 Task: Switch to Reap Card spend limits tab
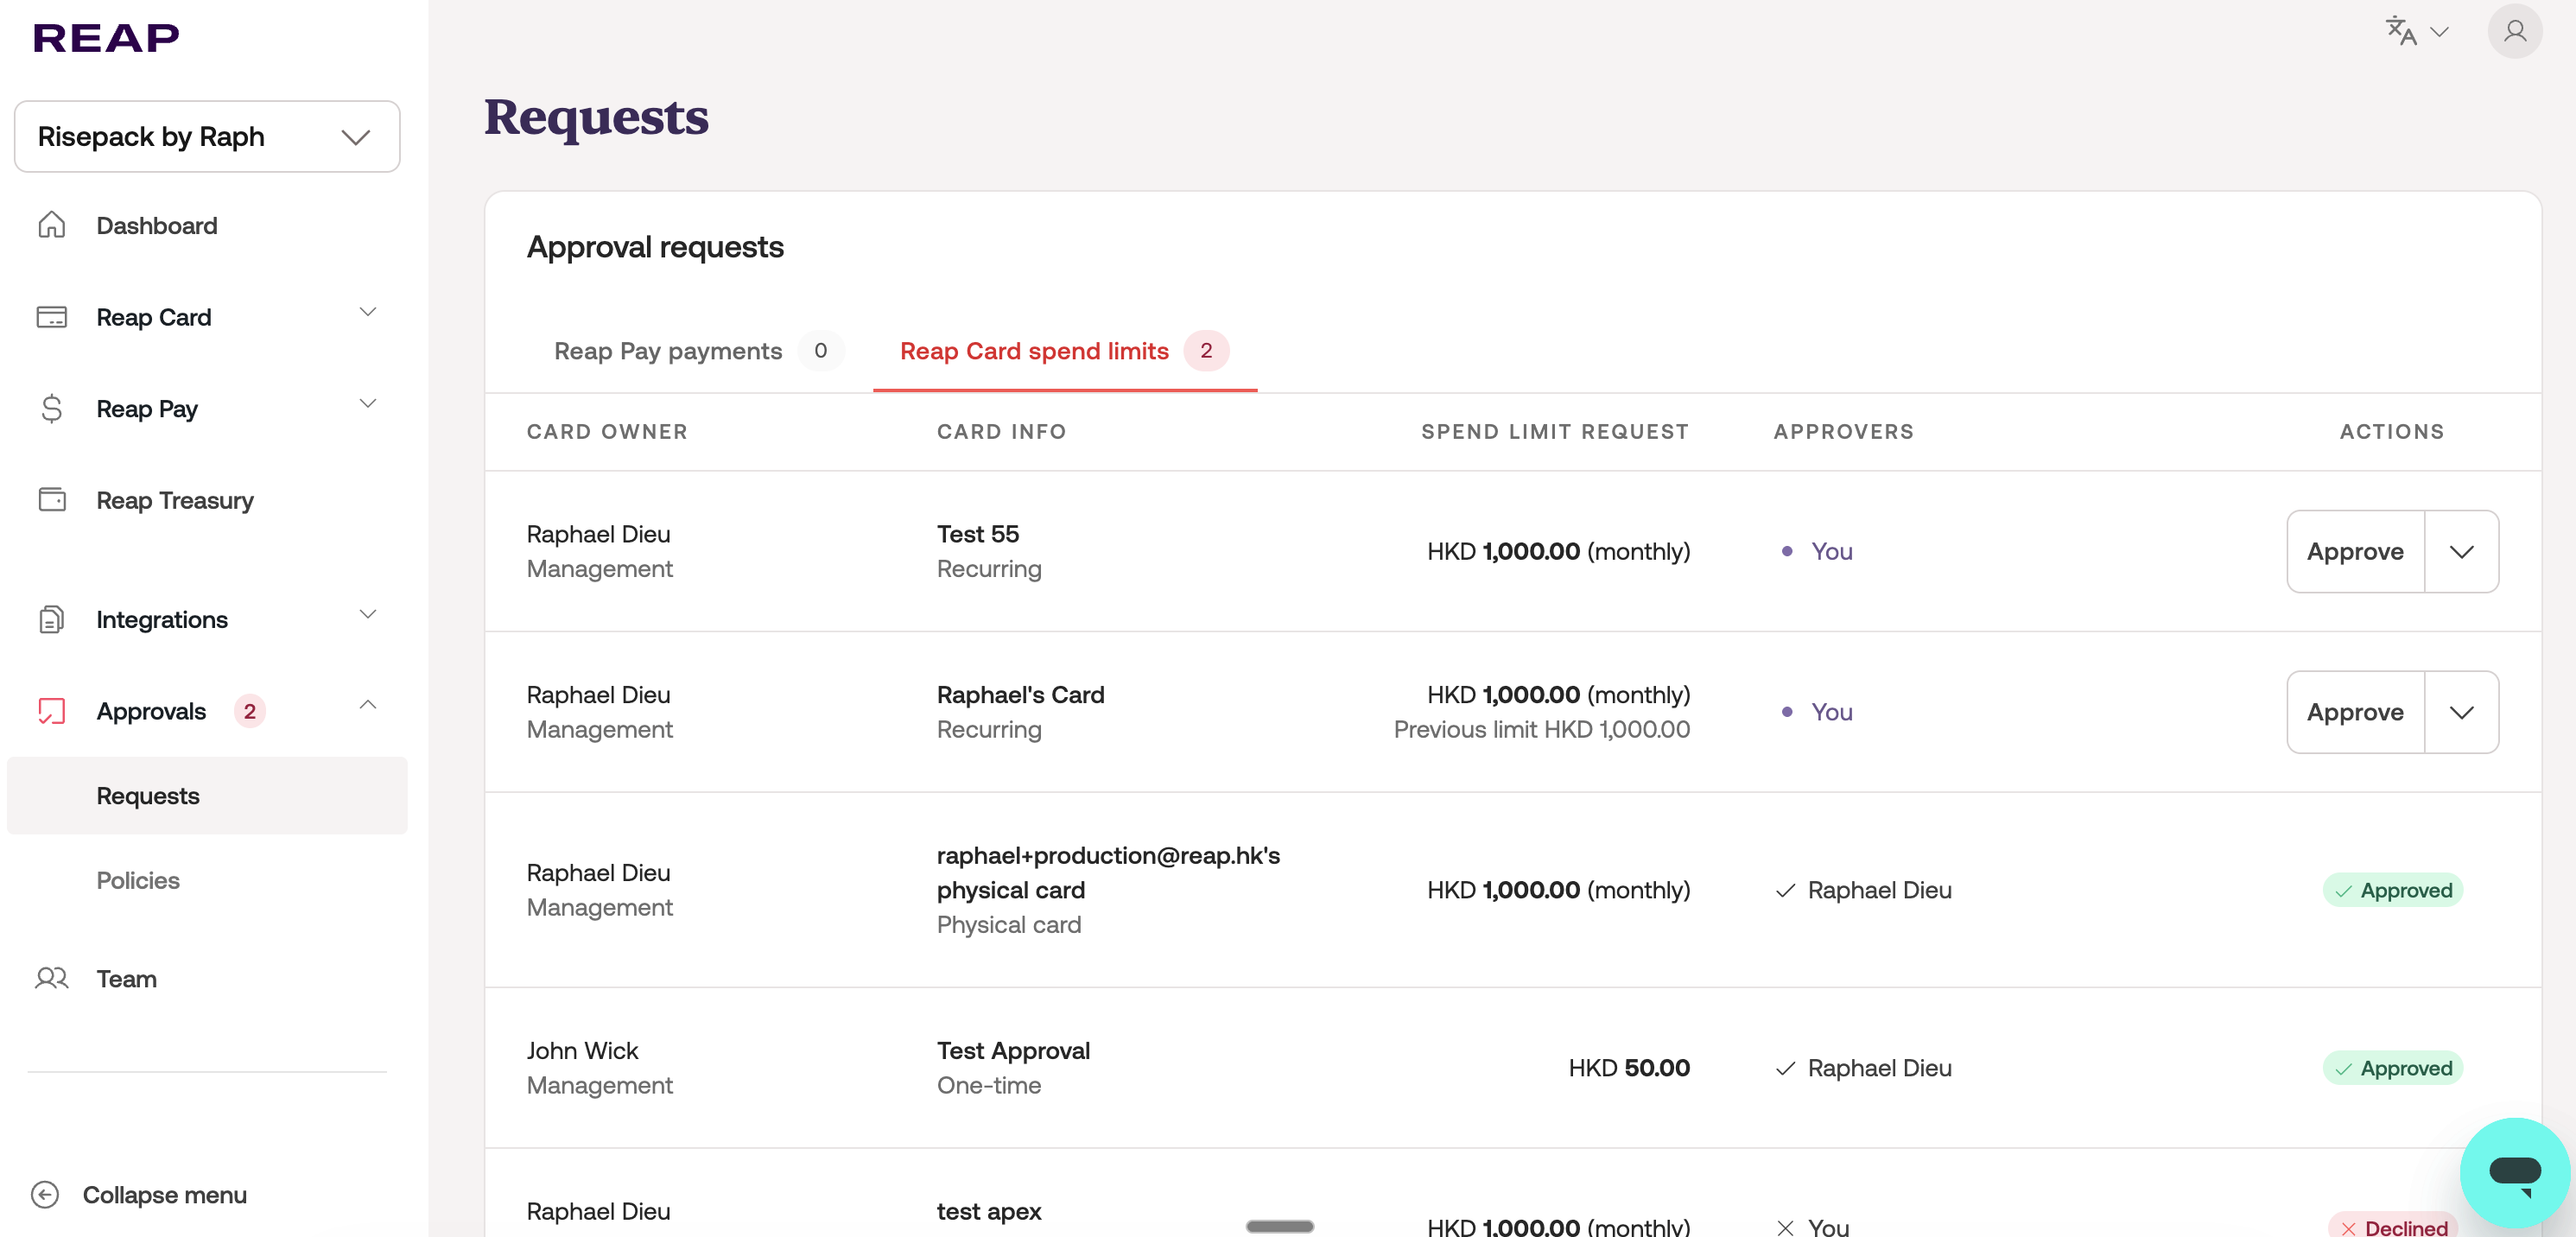point(1064,351)
